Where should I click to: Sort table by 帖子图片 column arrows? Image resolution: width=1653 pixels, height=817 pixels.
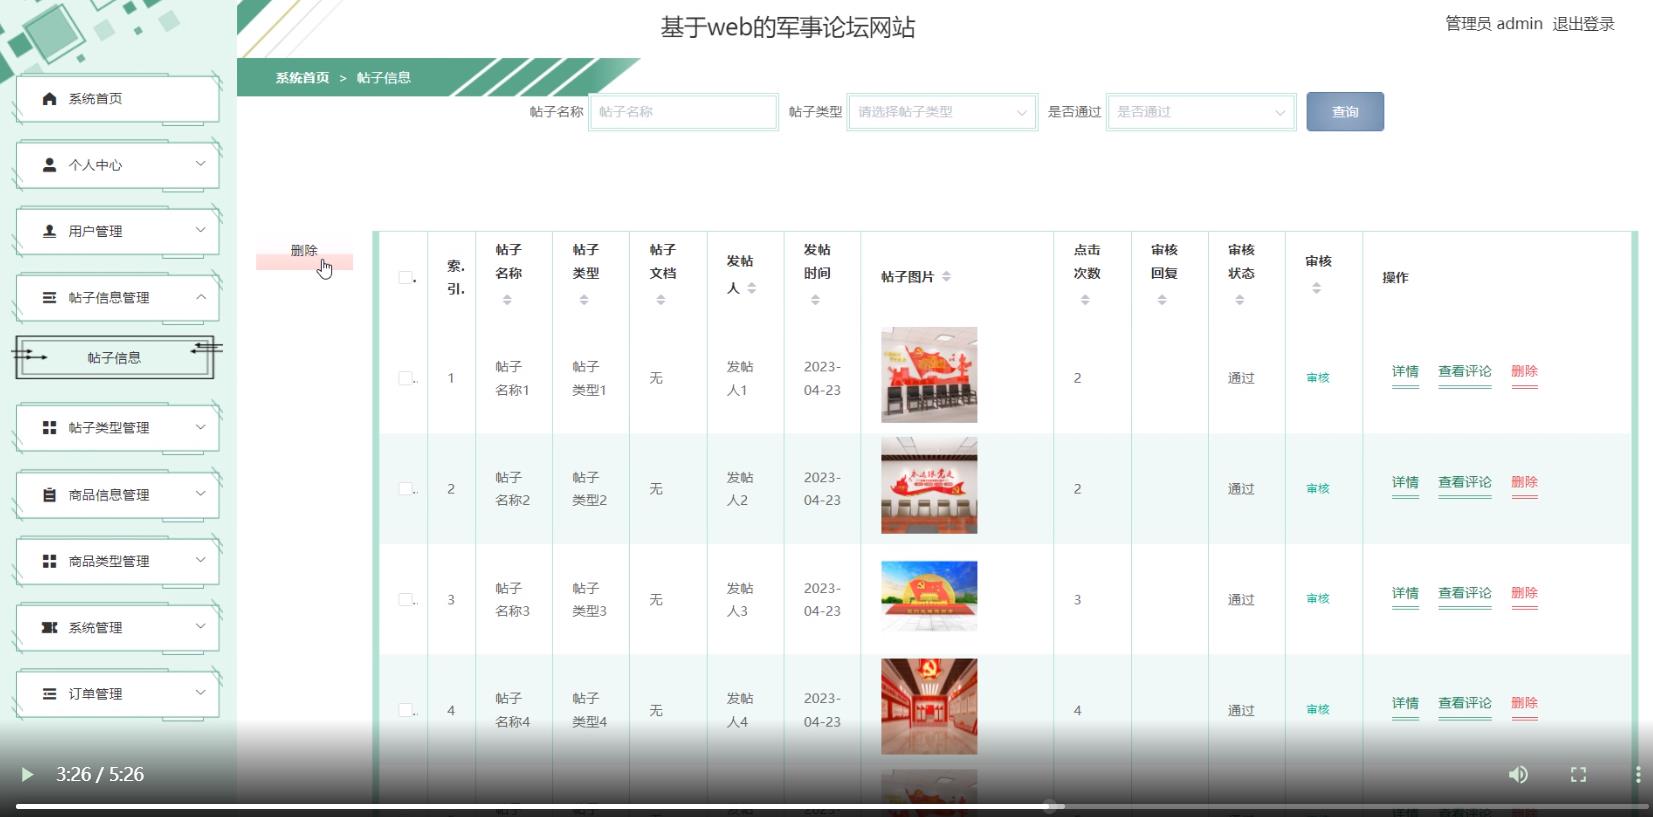tap(946, 277)
